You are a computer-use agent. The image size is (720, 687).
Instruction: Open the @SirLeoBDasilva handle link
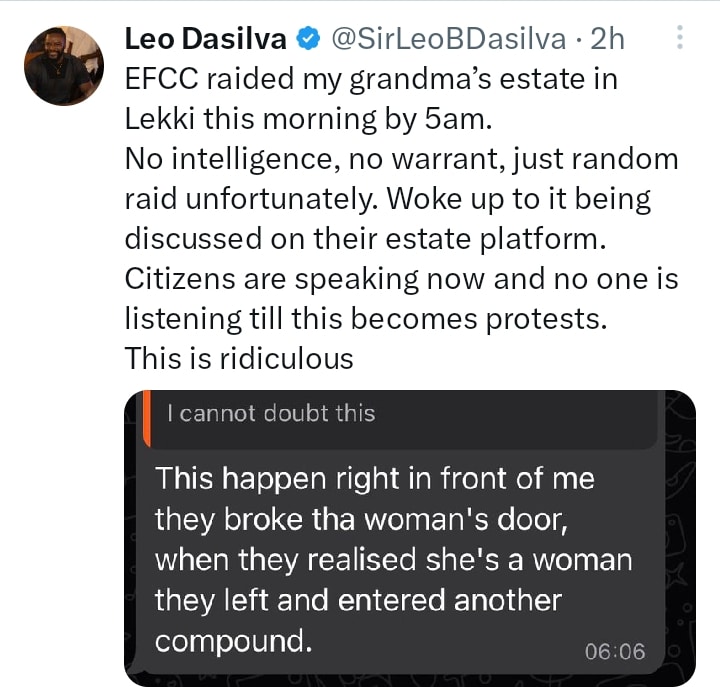click(449, 39)
